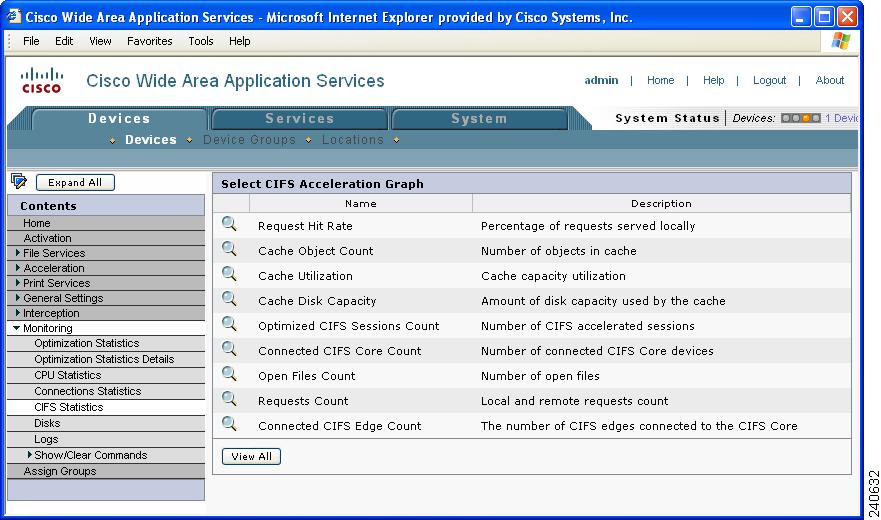The height and width of the screenshot is (520, 881).
Task: Go to the Home link in header
Action: [x=660, y=80]
